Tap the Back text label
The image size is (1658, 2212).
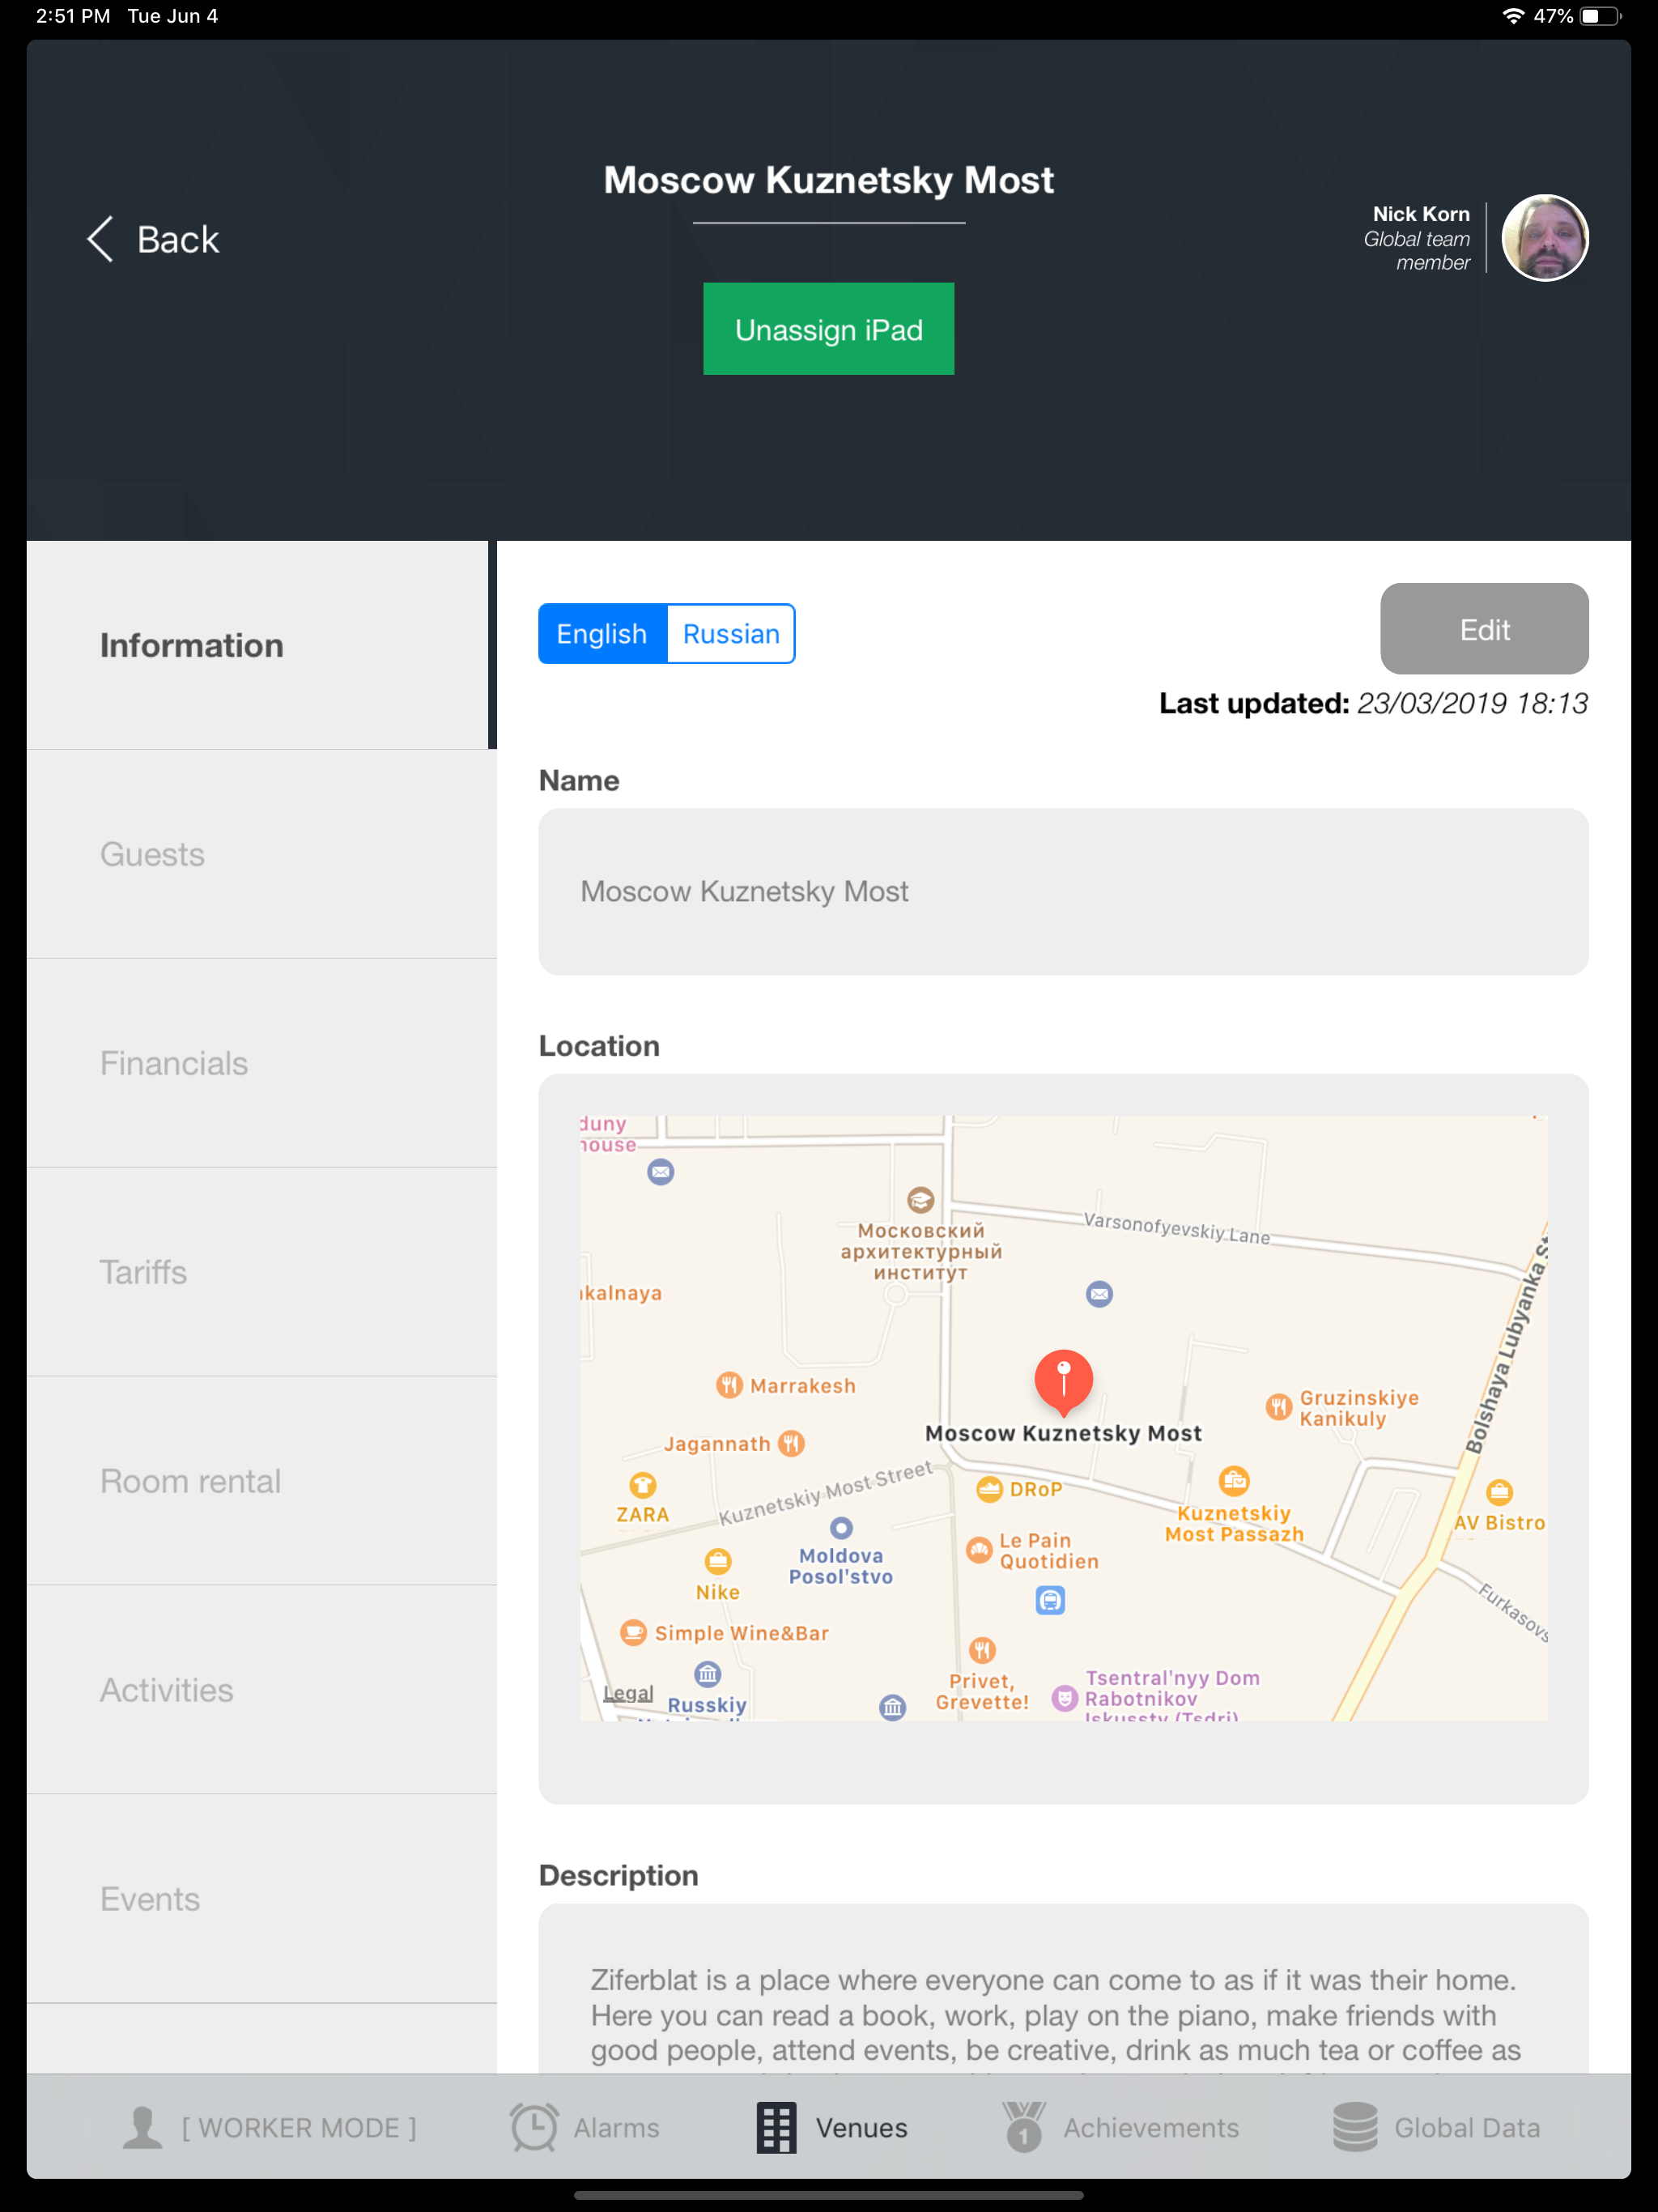click(x=178, y=240)
